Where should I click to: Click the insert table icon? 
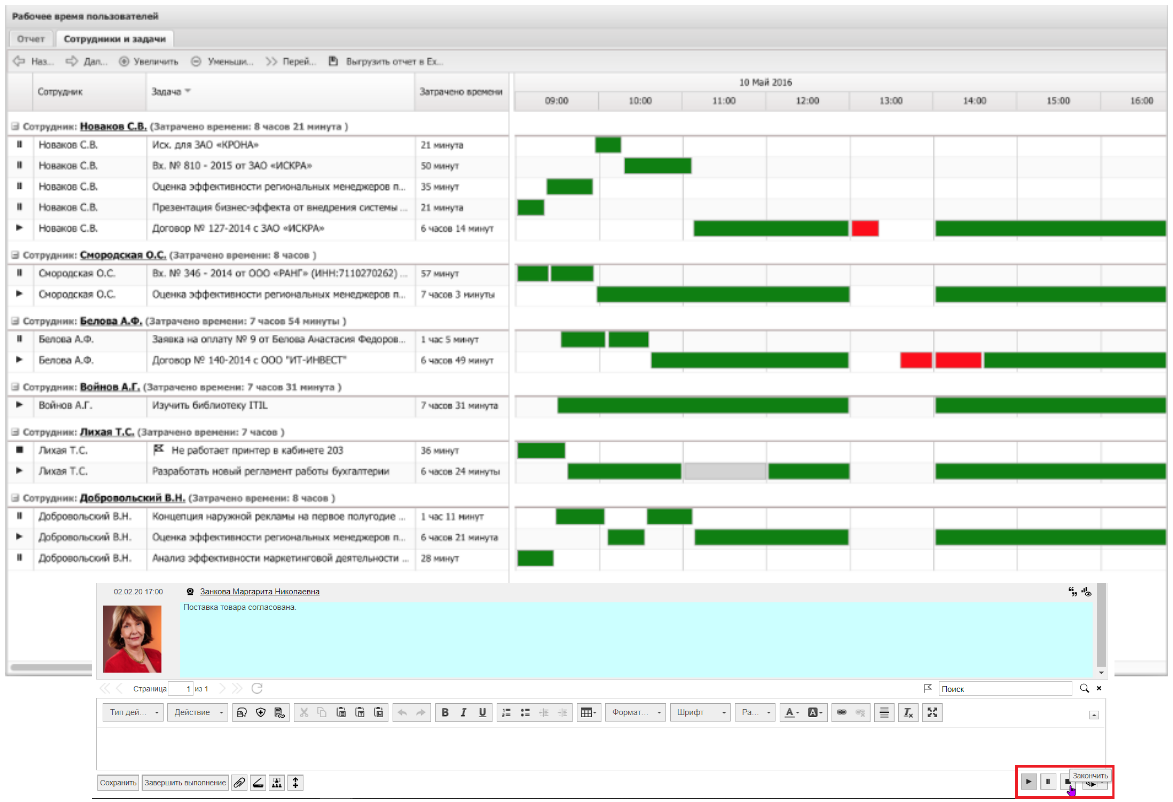click(x=588, y=713)
